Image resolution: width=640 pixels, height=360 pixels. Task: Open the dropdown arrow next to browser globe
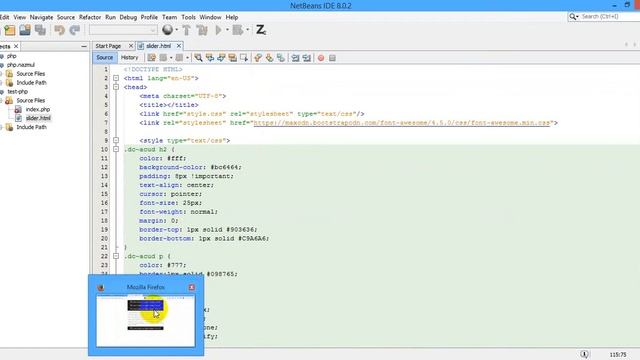176,29
